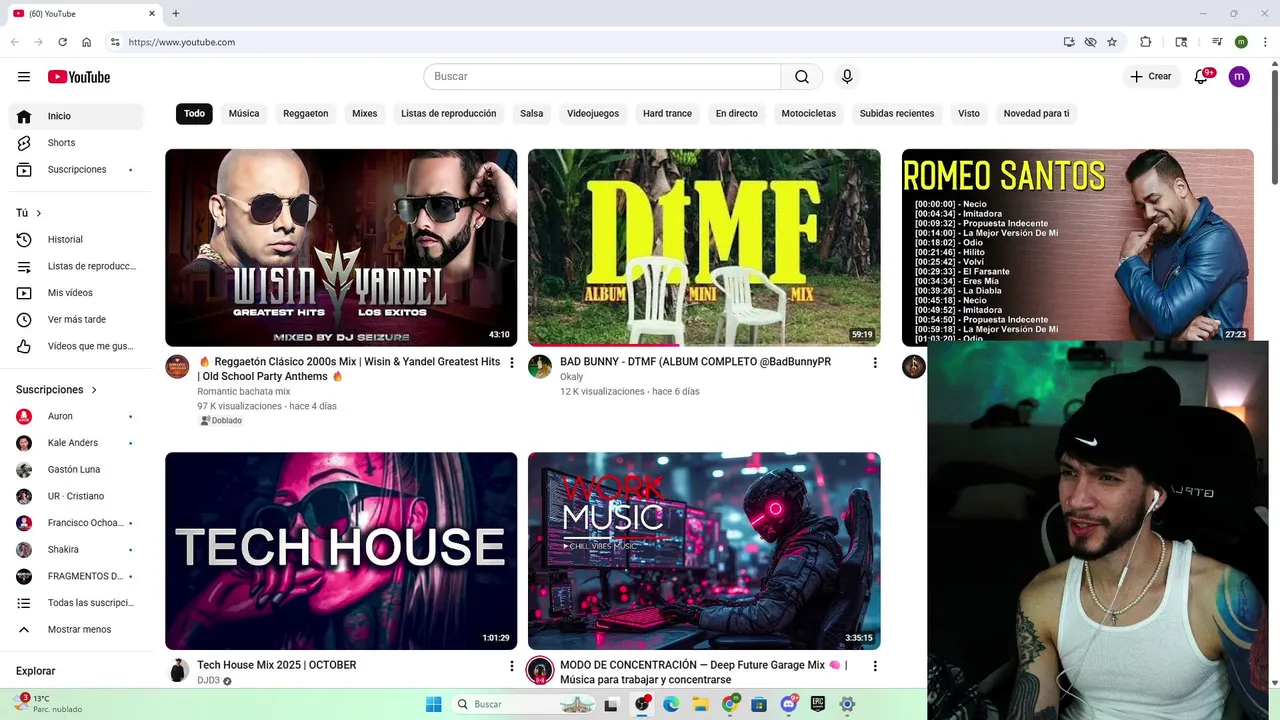
Task: Collapse subscriptions with Mostrar menos
Action: click(76, 630)
